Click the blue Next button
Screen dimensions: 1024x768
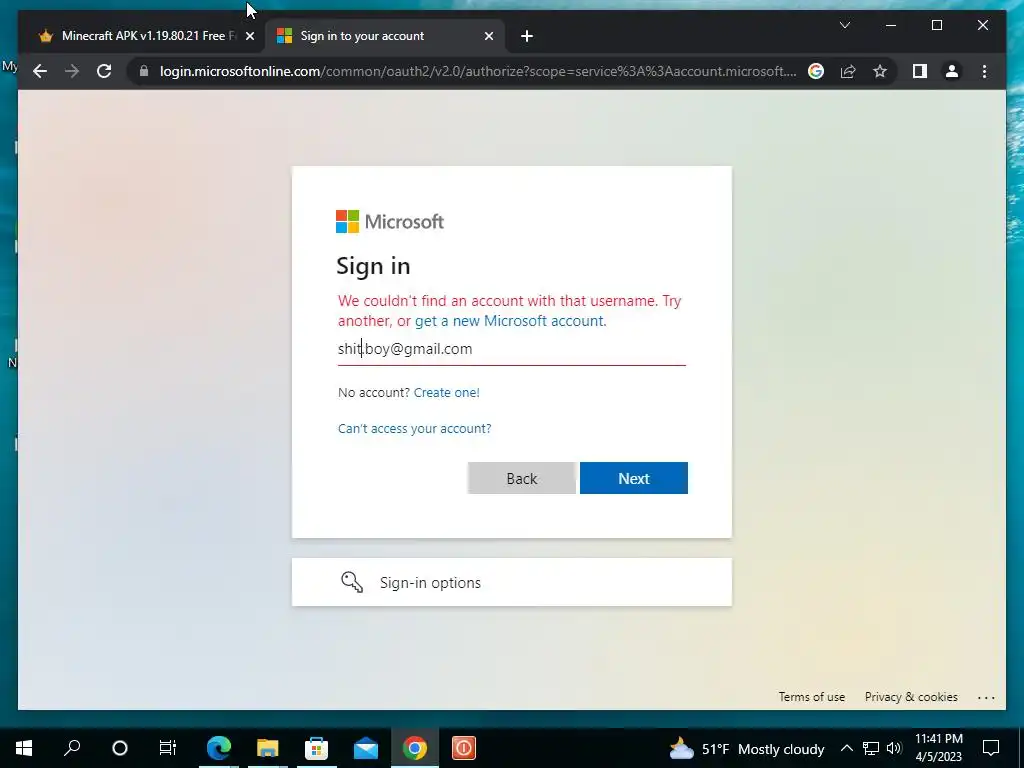coord(633,478)
